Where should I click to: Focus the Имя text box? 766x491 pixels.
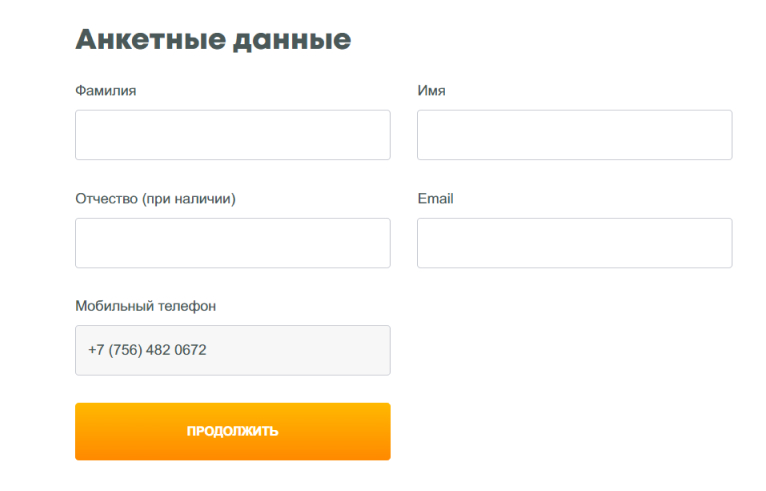coord(574,135)
